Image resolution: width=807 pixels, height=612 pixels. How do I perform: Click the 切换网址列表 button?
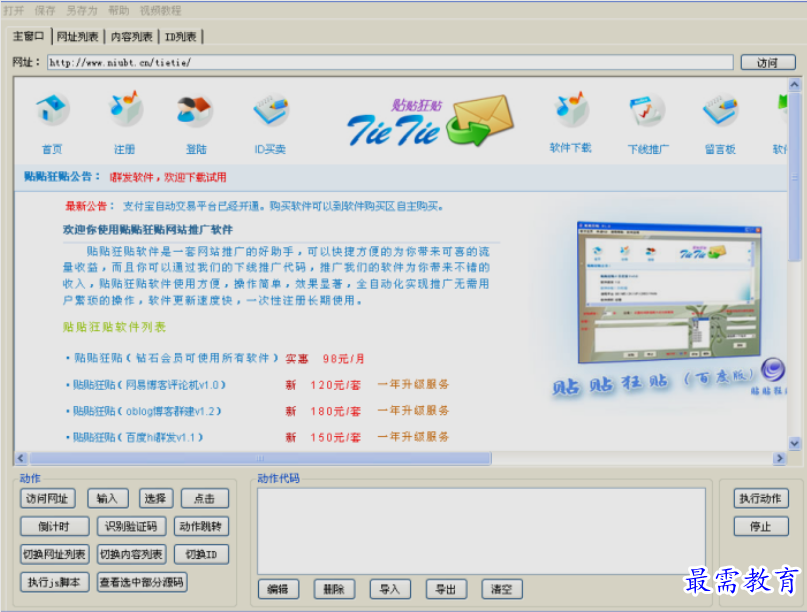[x=54, y=554]
